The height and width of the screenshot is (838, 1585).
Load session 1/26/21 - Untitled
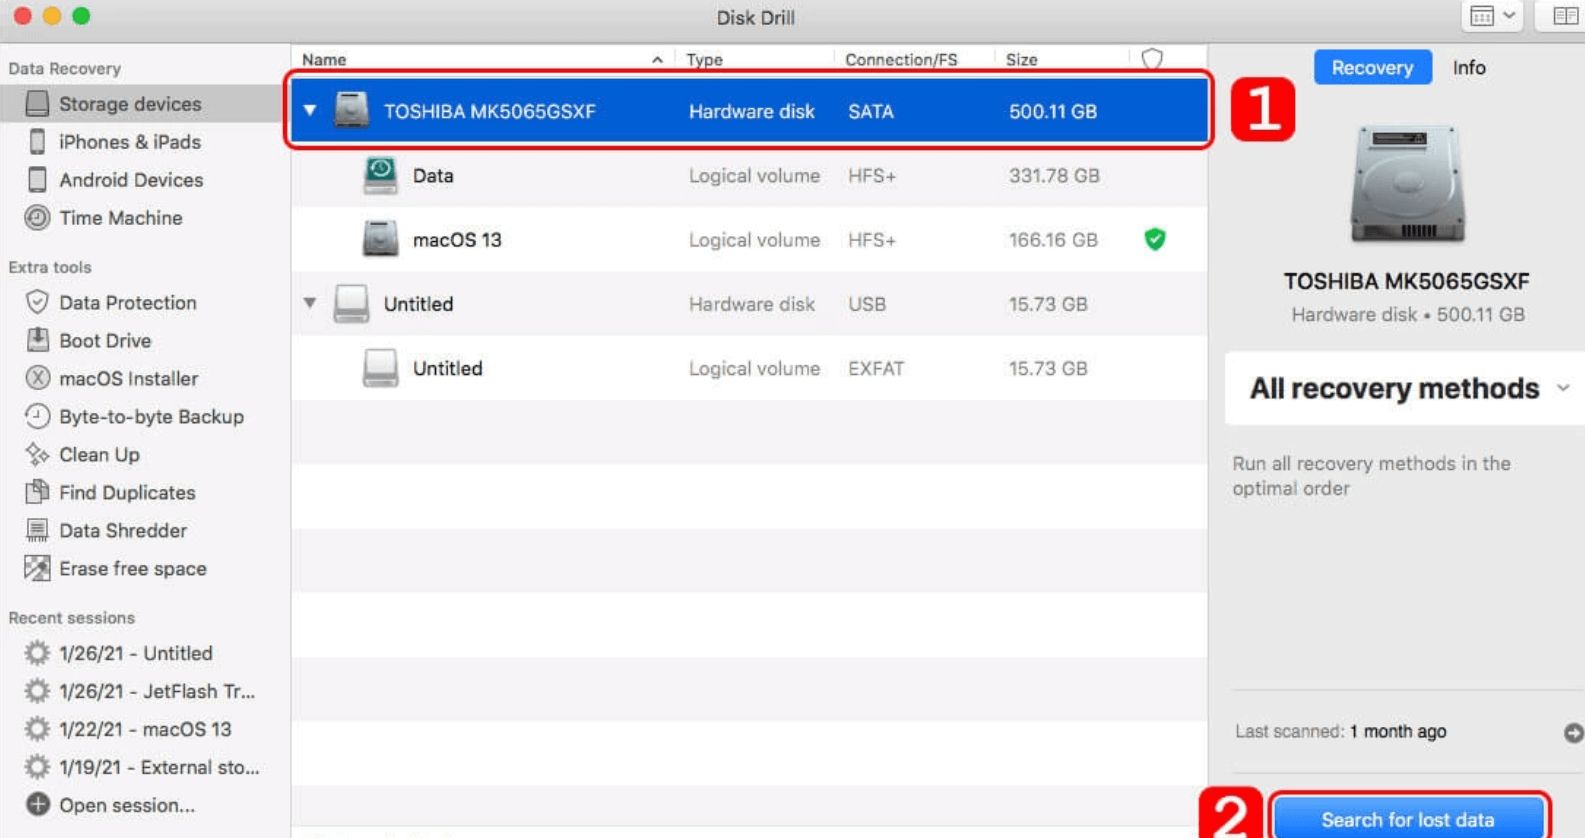pos(135,654)
